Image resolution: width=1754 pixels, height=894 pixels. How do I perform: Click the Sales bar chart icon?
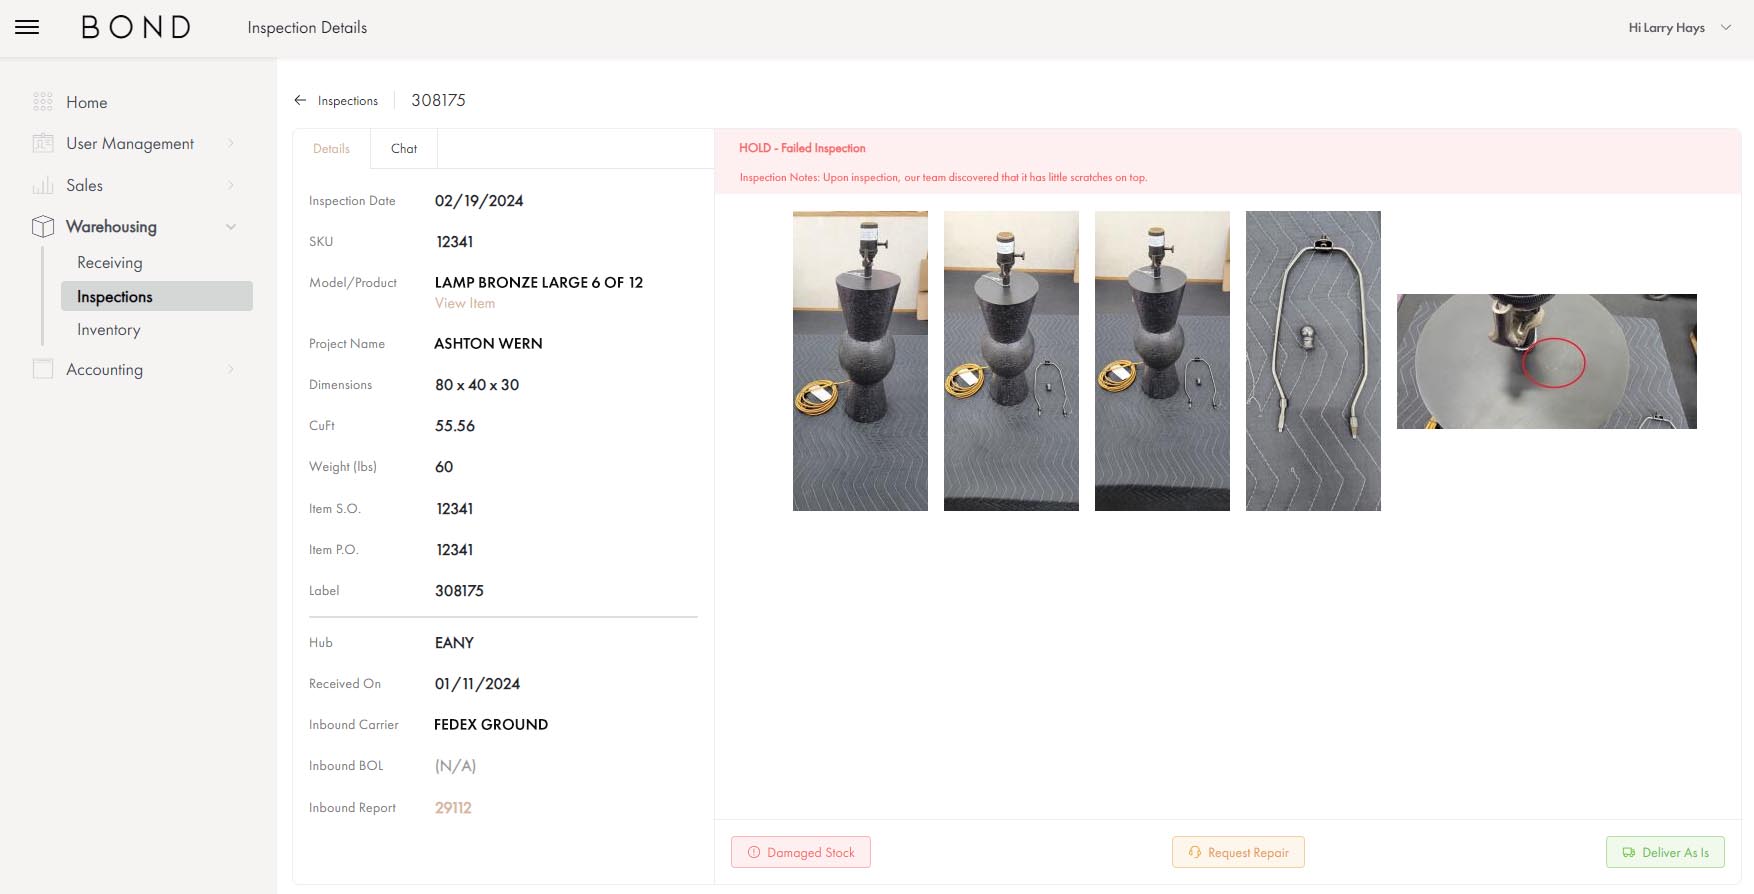[x=43, y=186]
